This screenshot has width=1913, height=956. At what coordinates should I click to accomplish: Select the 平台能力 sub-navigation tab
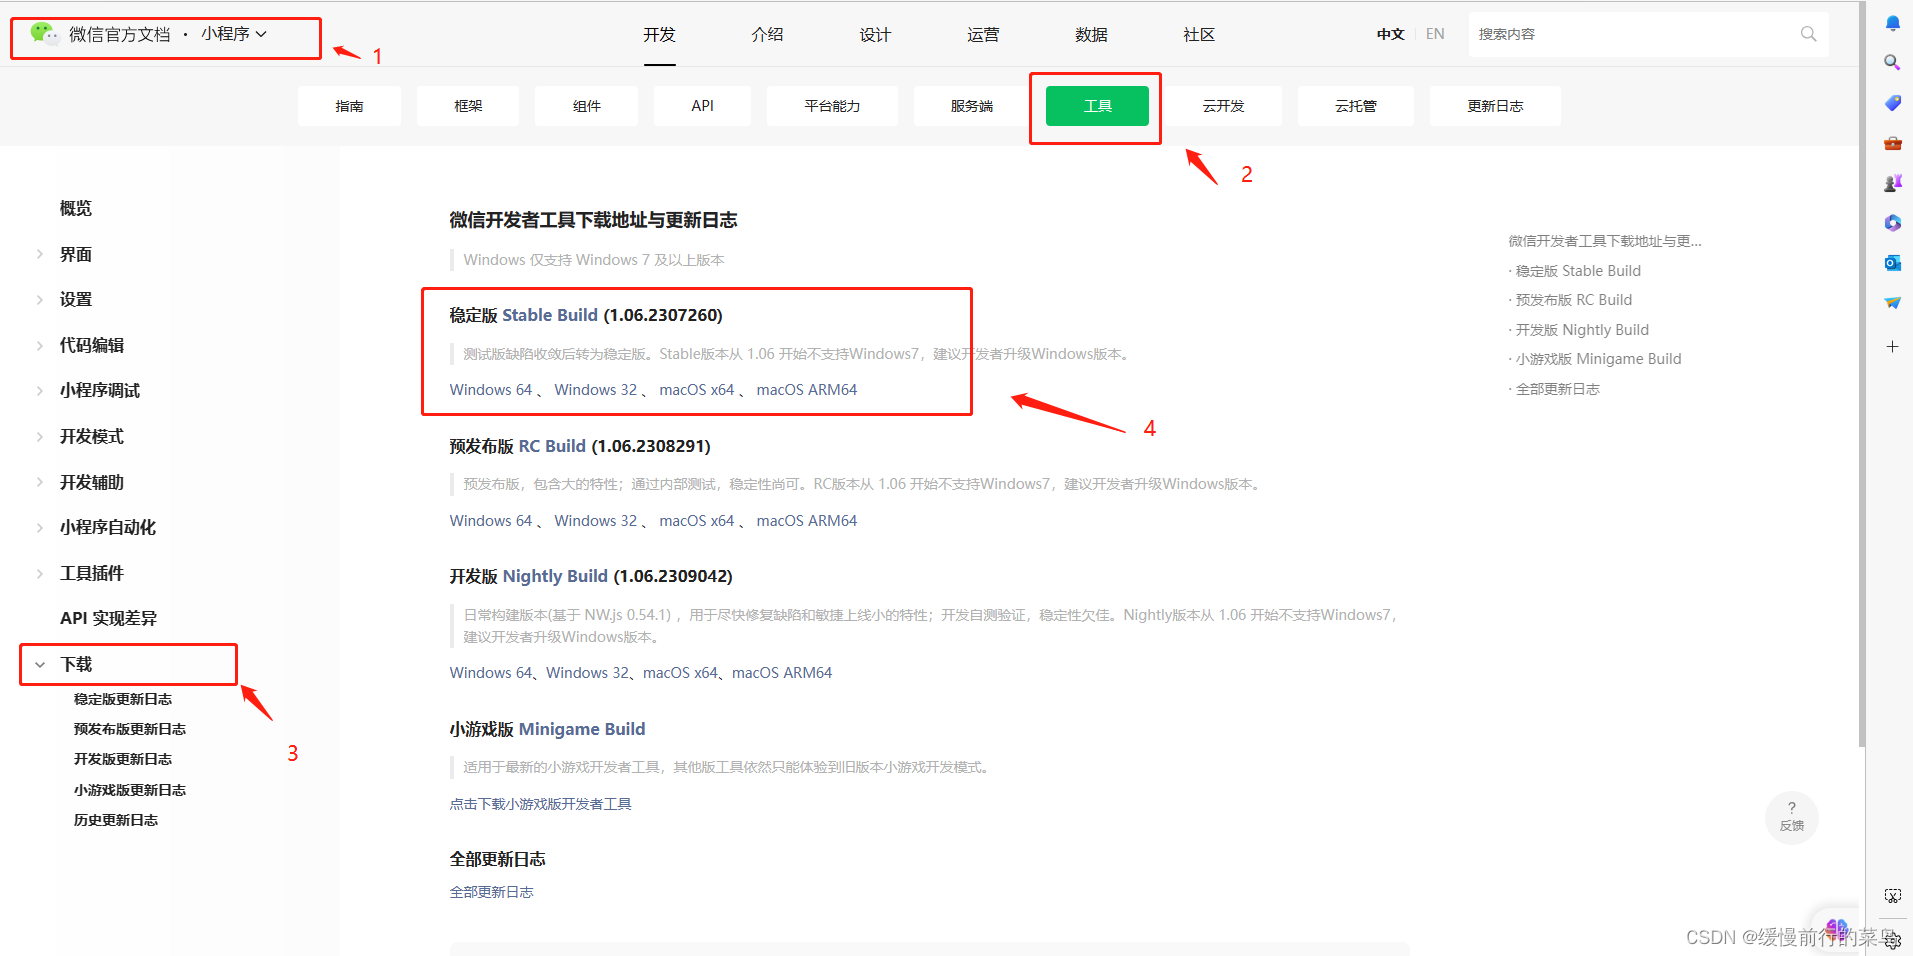(x=832, y=106)
